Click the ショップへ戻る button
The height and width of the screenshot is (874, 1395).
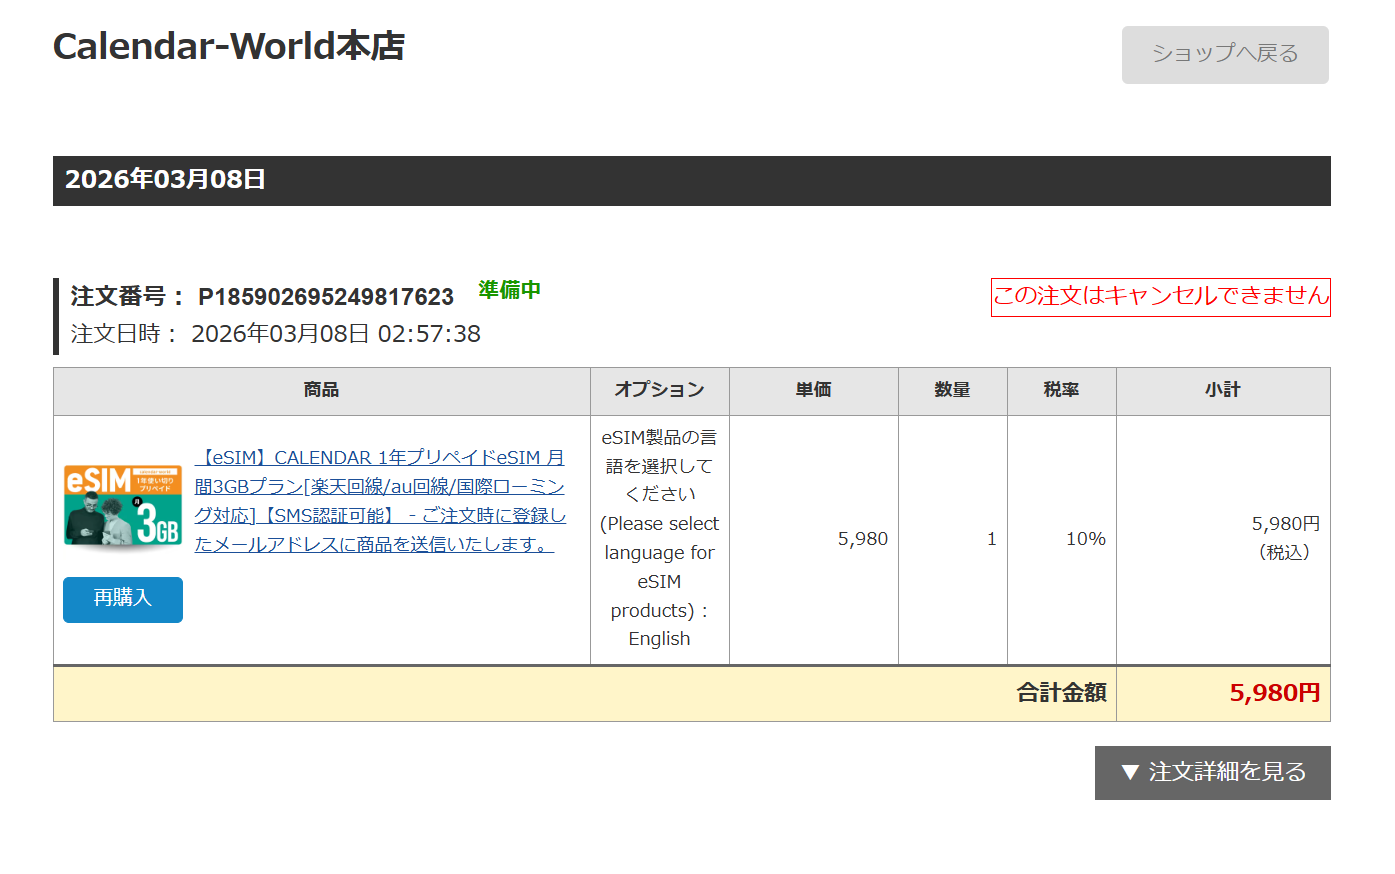[x=1225, y=54]
